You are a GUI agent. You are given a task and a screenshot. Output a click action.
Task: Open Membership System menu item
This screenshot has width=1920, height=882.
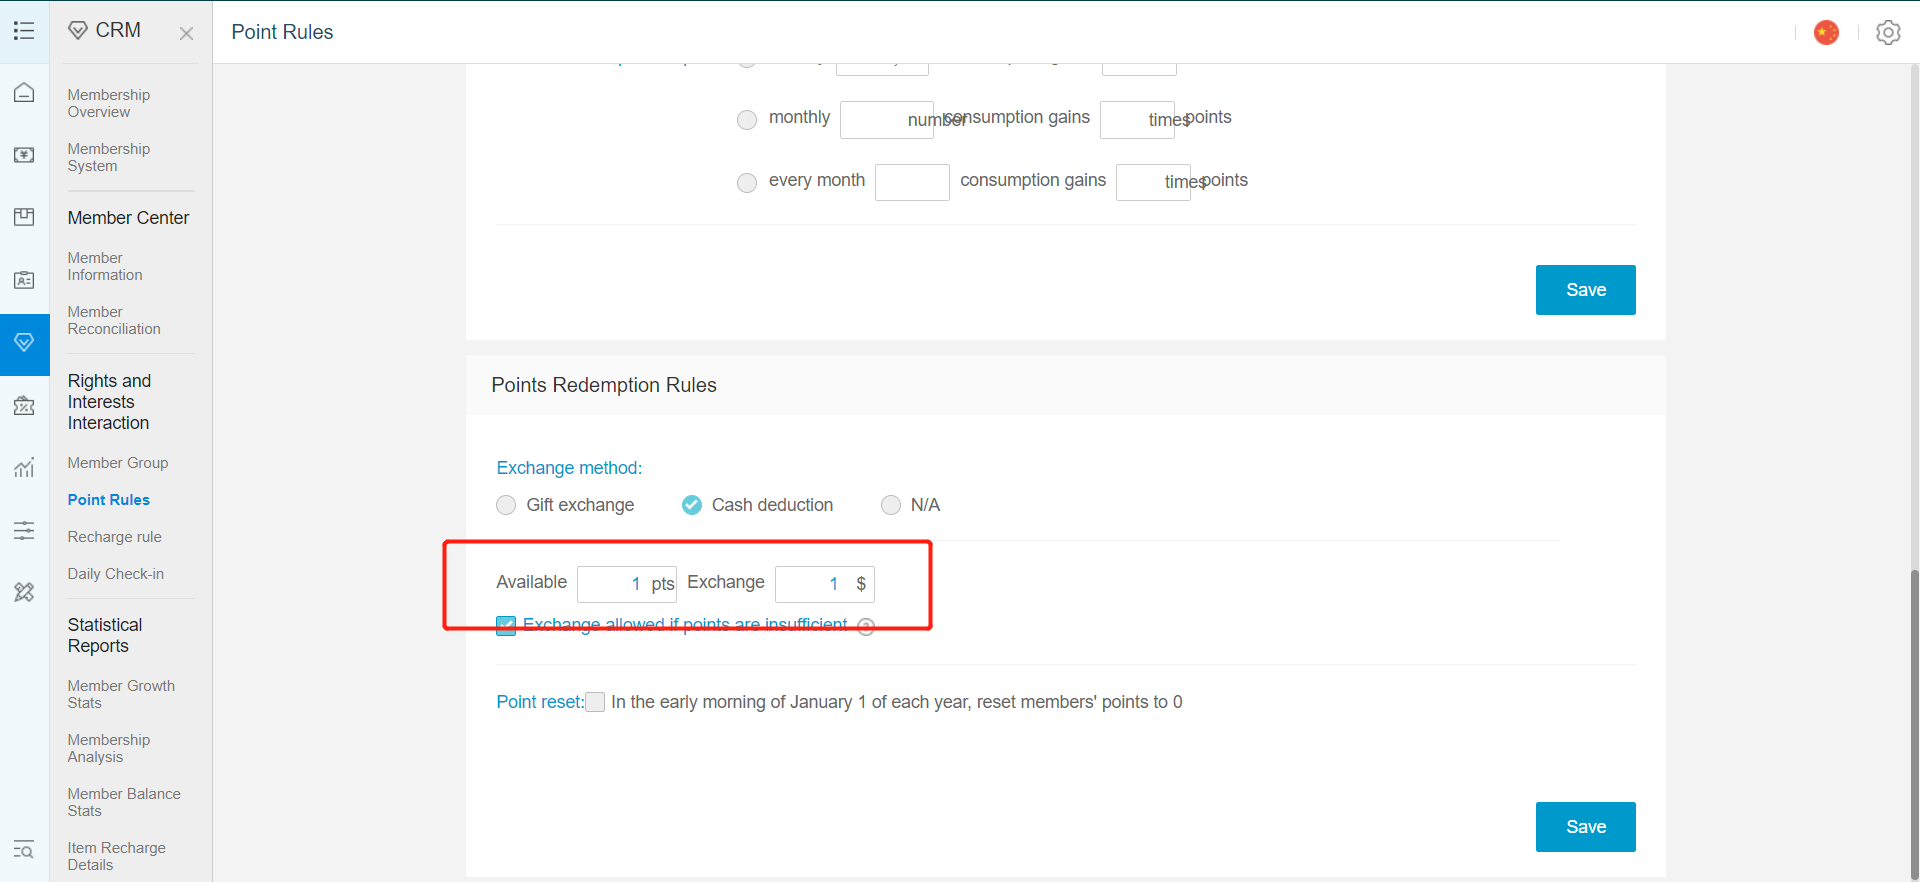(109, 157)
